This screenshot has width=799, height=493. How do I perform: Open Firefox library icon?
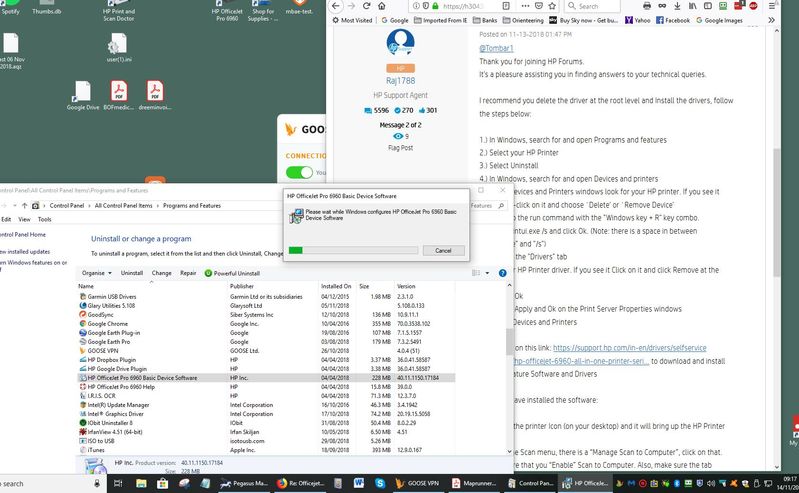pos(693,6)
